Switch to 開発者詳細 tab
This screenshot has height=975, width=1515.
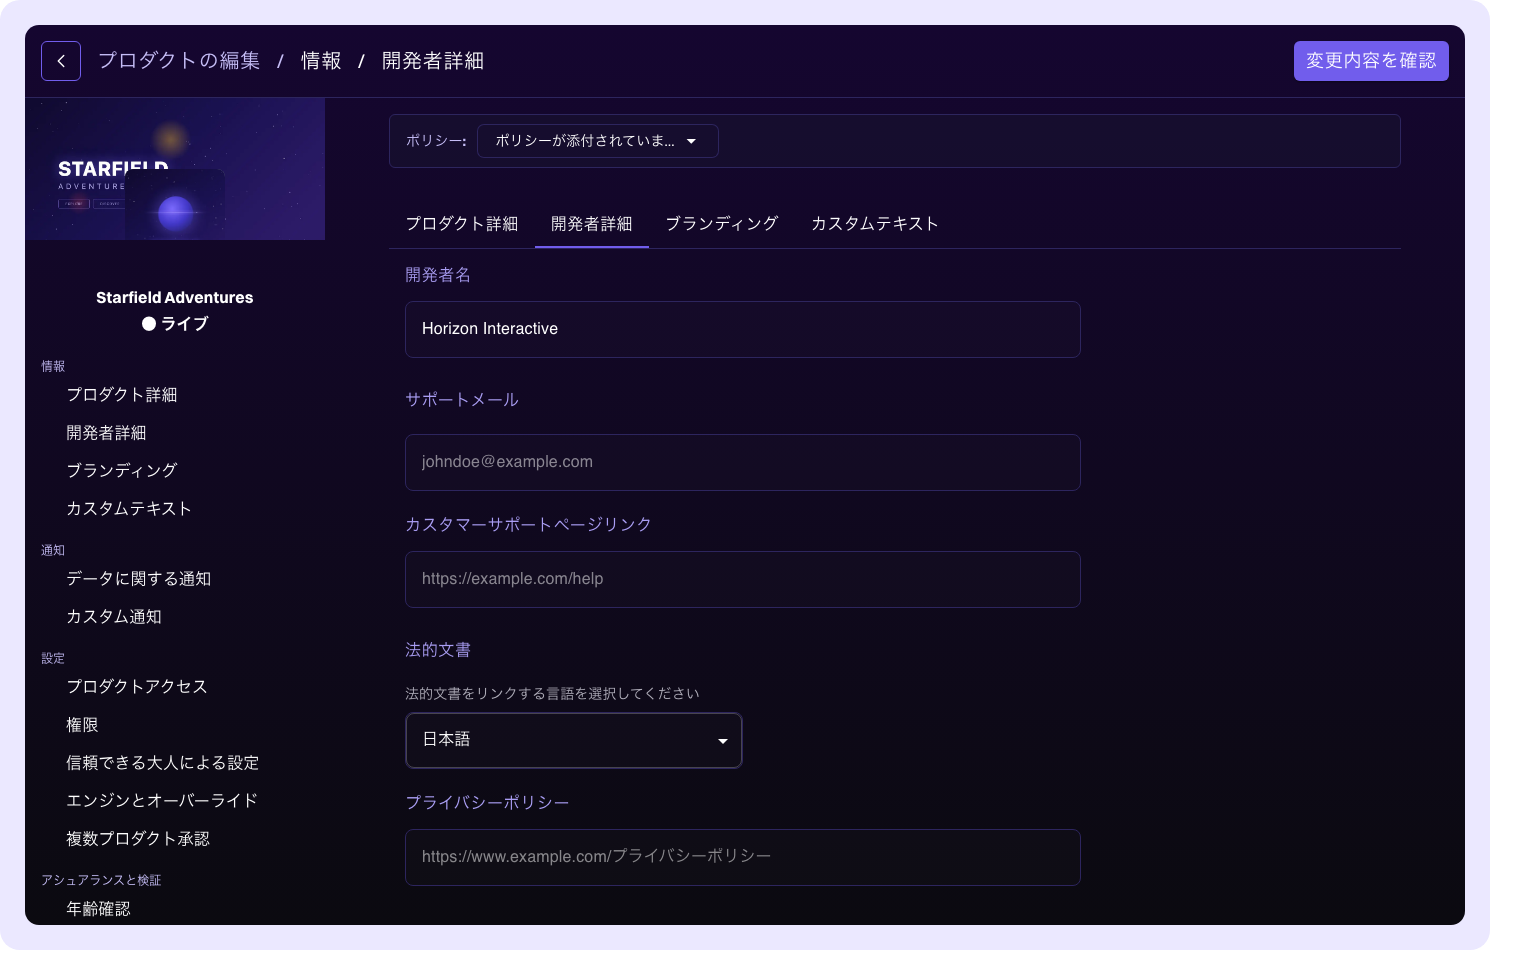592,224
